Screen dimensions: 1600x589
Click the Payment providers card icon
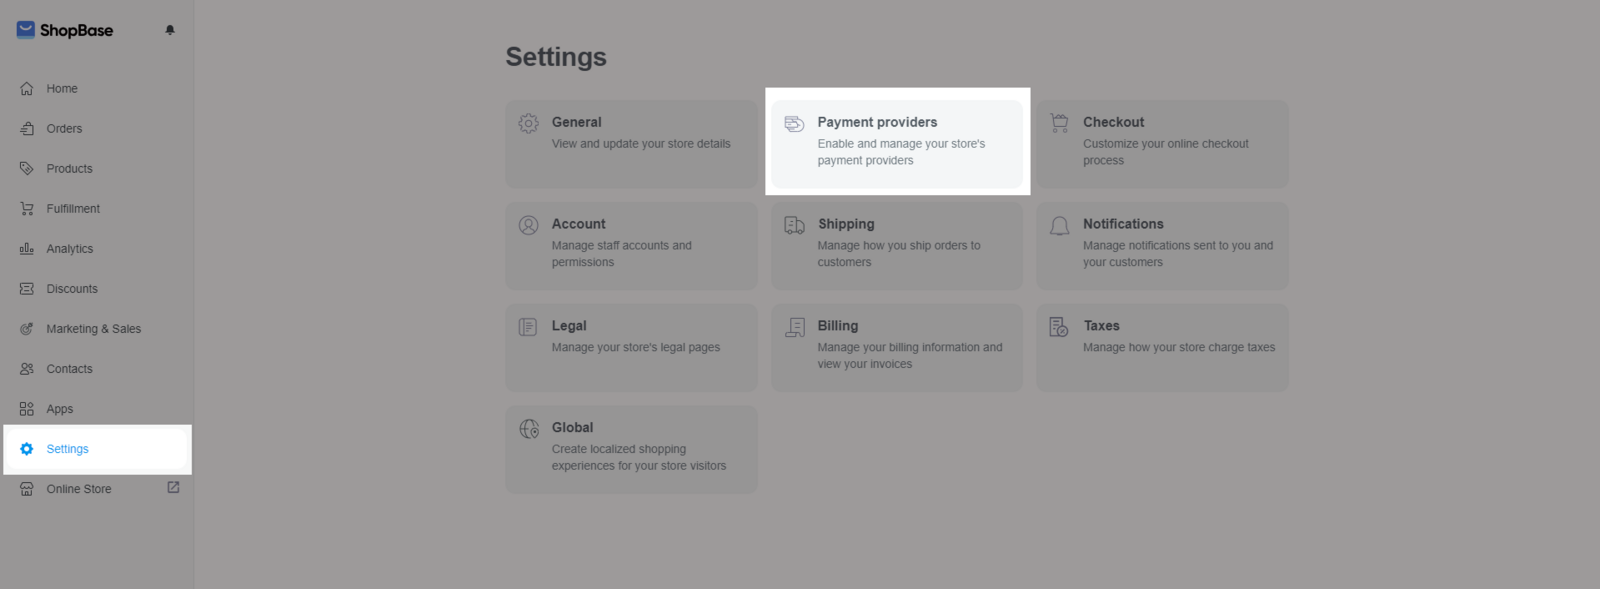coord(794,124)
